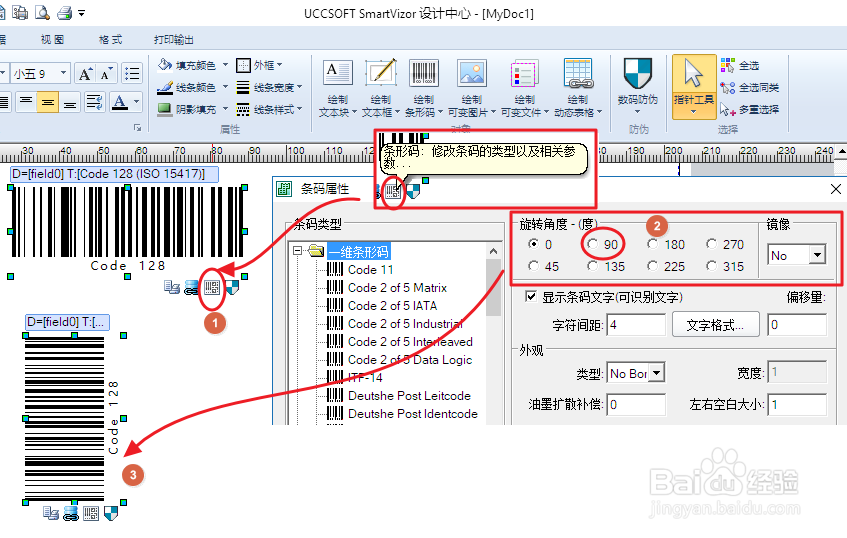847x538 pixels.
Task: Open the 类型 No Border dropdown
Action: click(x=656, y=373)
